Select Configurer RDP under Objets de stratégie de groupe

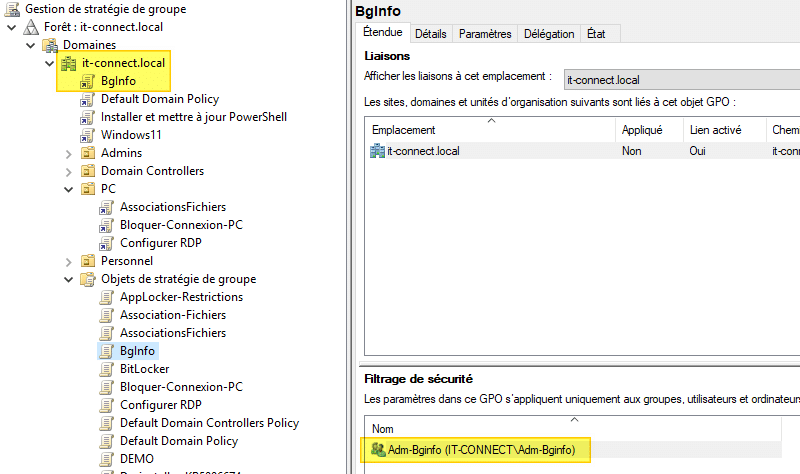161,405
